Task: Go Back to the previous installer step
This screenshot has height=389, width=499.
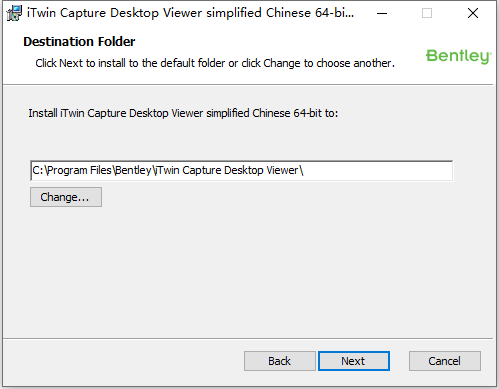Action: click(279, 361)
